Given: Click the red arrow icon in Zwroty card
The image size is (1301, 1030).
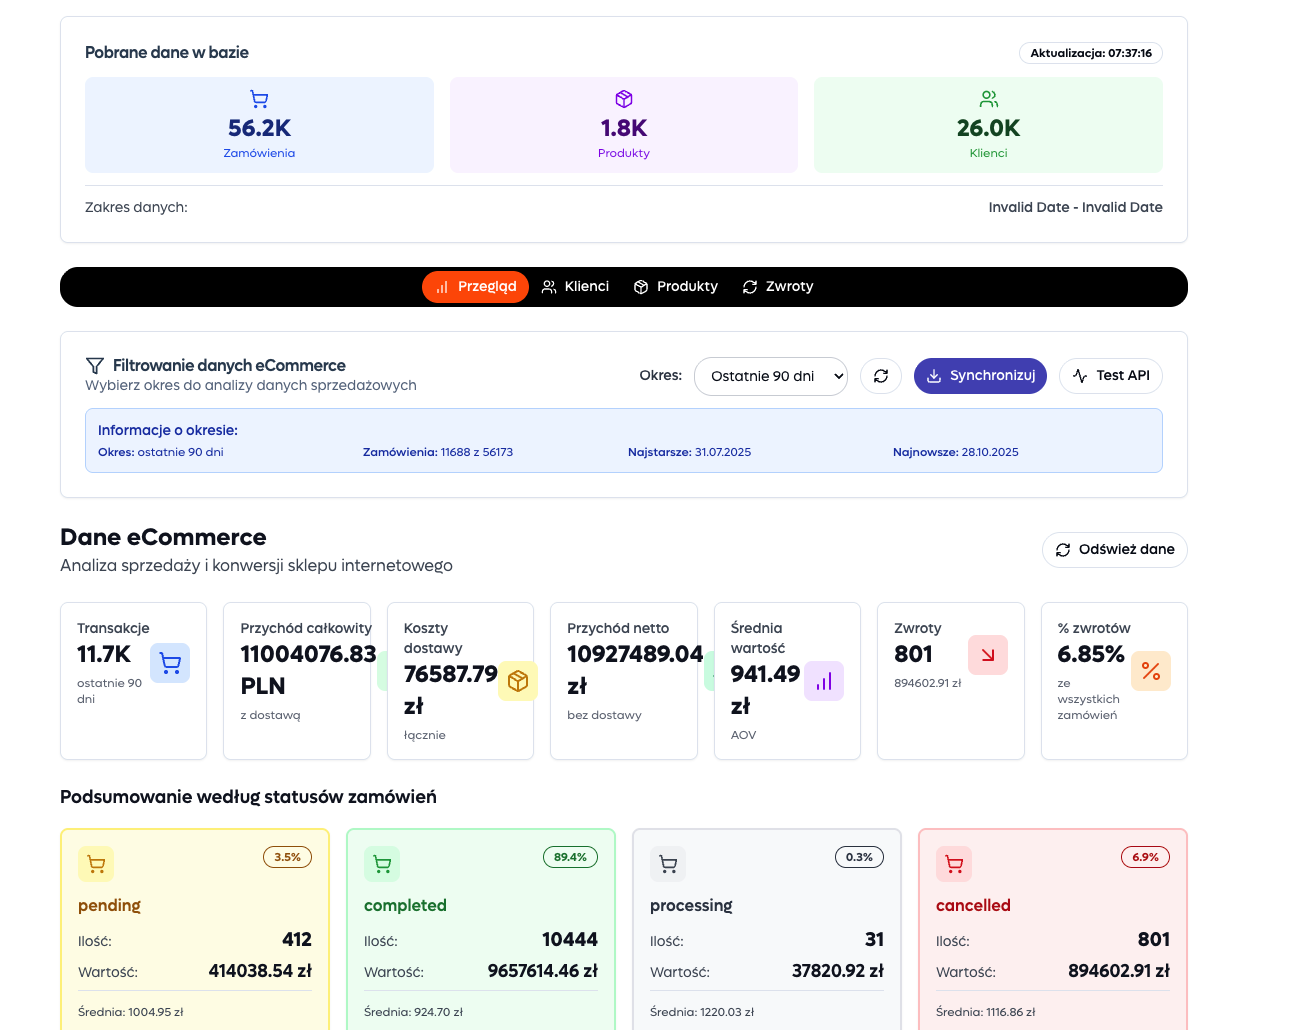Looking at the screenshot, I should point(988,655).
